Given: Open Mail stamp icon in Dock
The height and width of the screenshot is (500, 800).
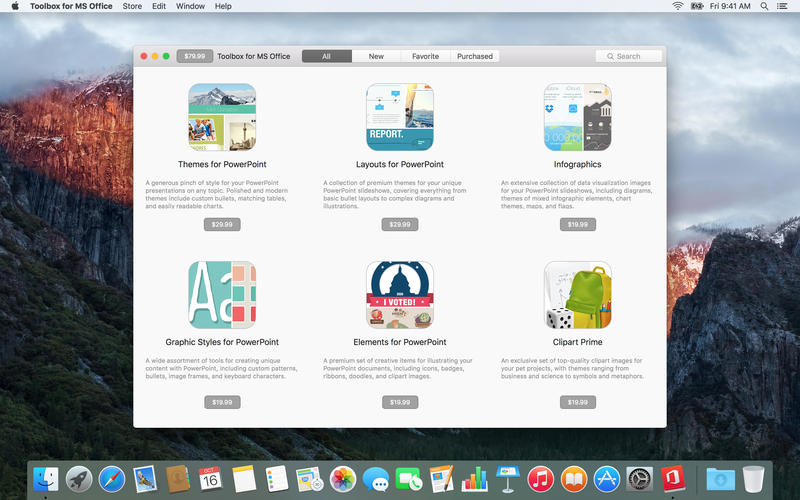Looking at the screenshot, I should click(x=145, y=480).
